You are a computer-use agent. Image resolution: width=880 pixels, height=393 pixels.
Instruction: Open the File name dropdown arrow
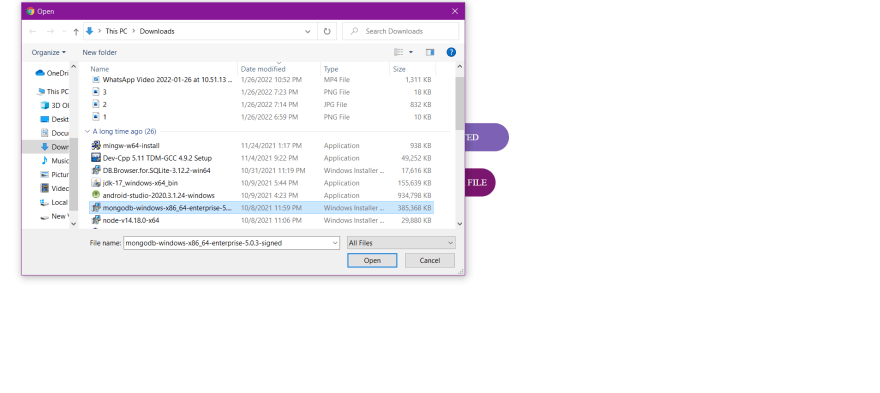pos(336,243)
